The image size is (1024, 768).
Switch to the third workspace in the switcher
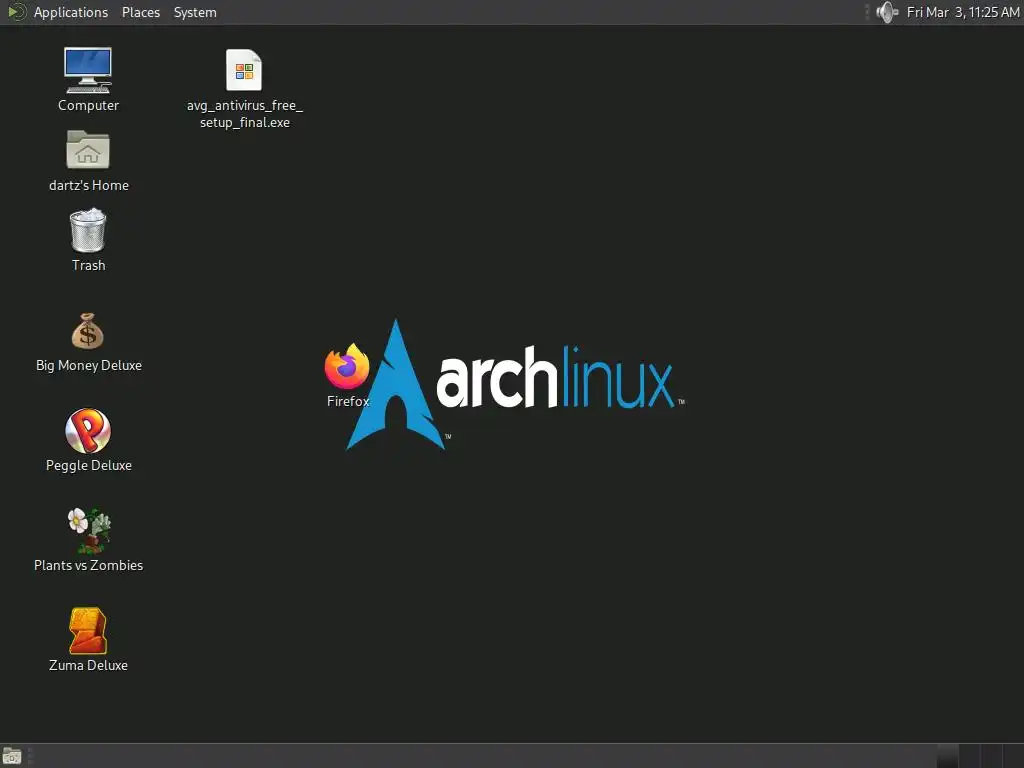coord(992,756)
